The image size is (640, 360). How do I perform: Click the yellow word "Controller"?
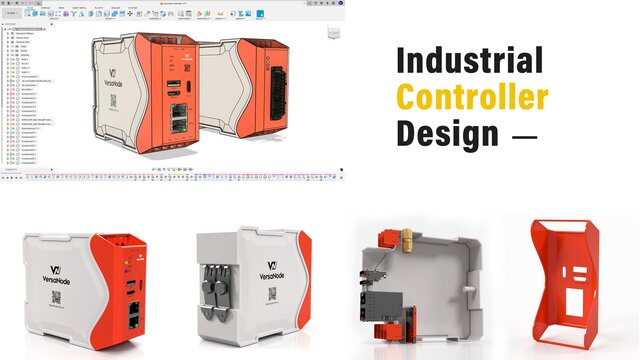click(472, 97)
